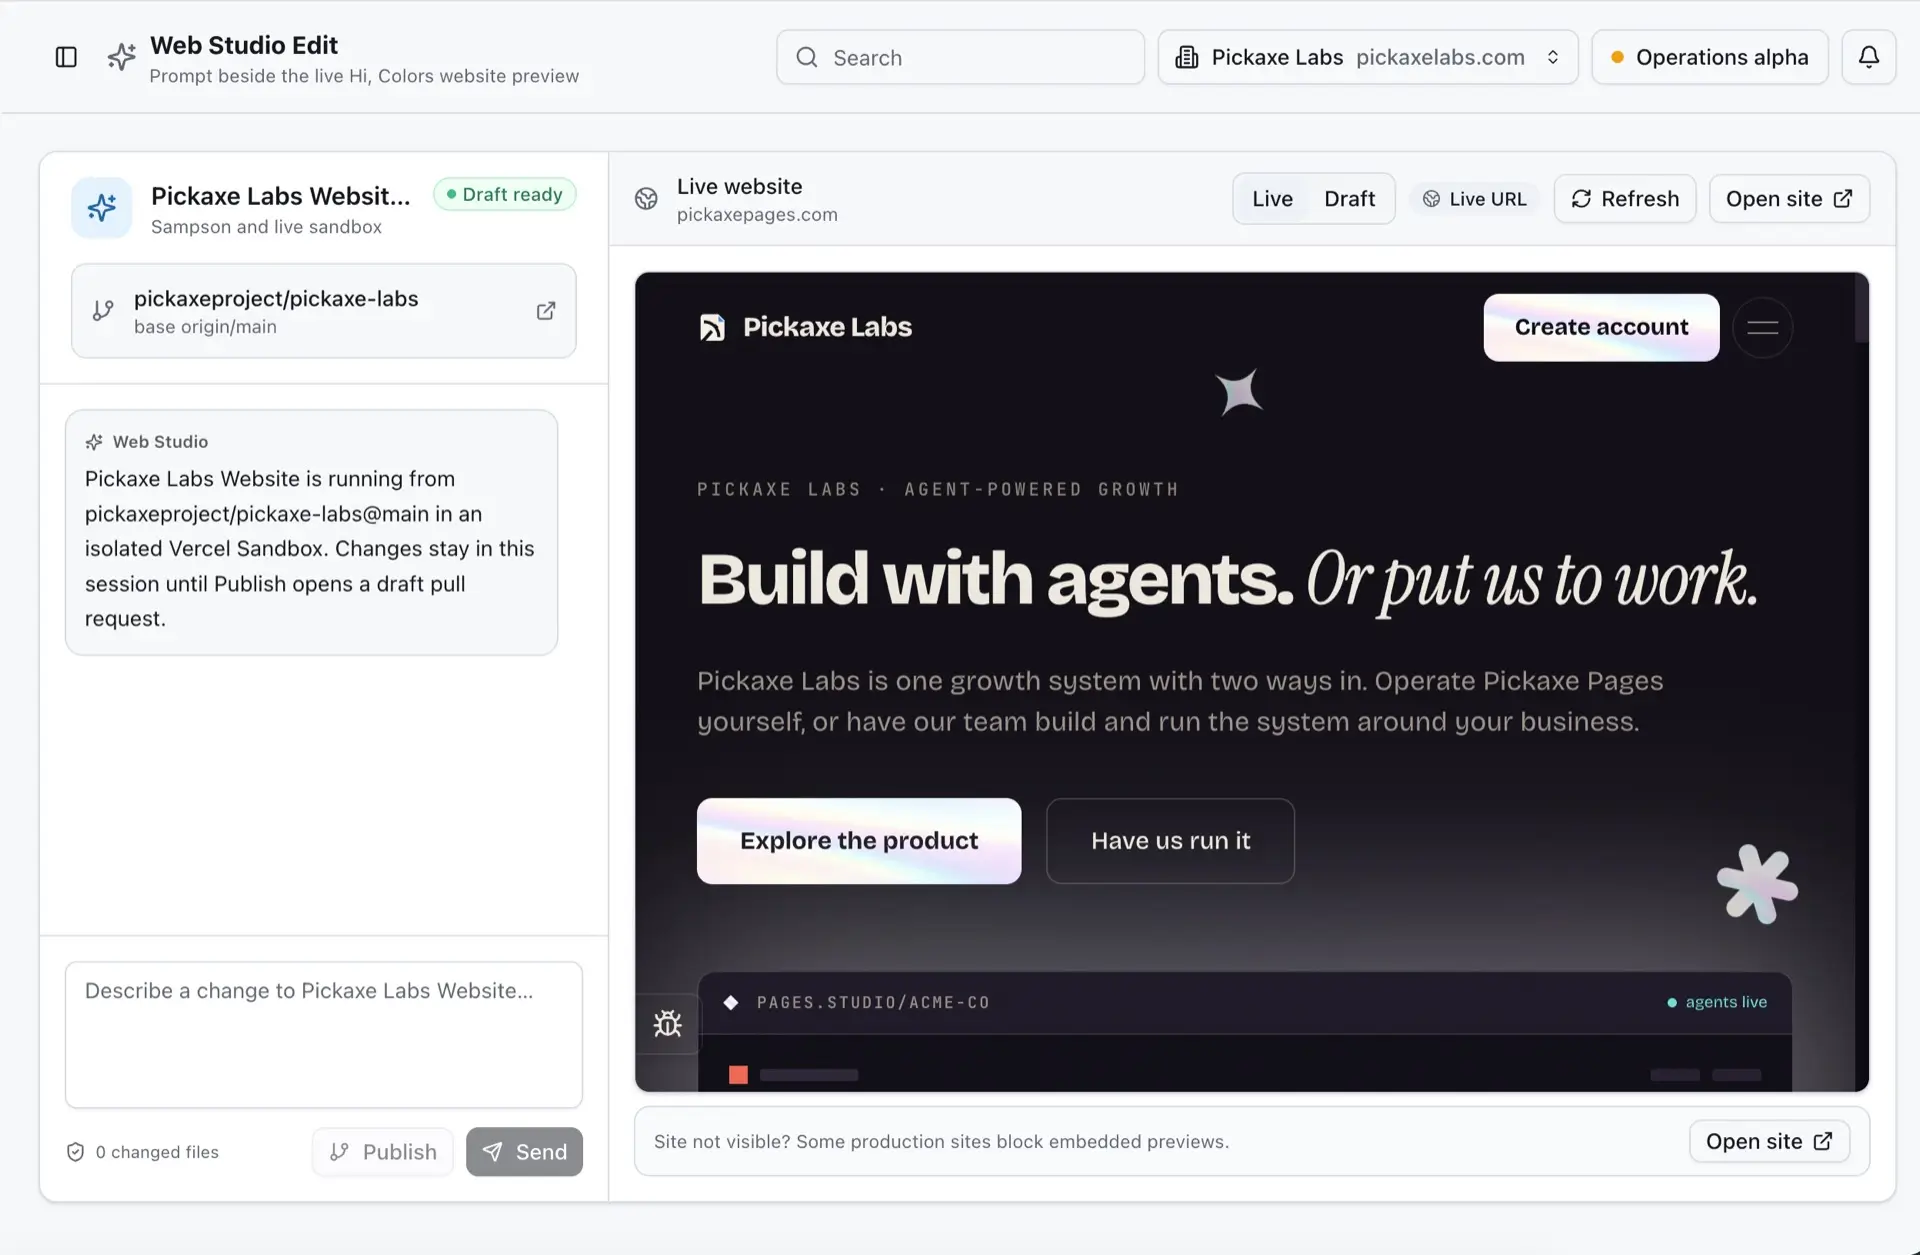Open site from the top toolbar
The height and width of the screenshot is (1255, 1920).
click(1789, 199)
